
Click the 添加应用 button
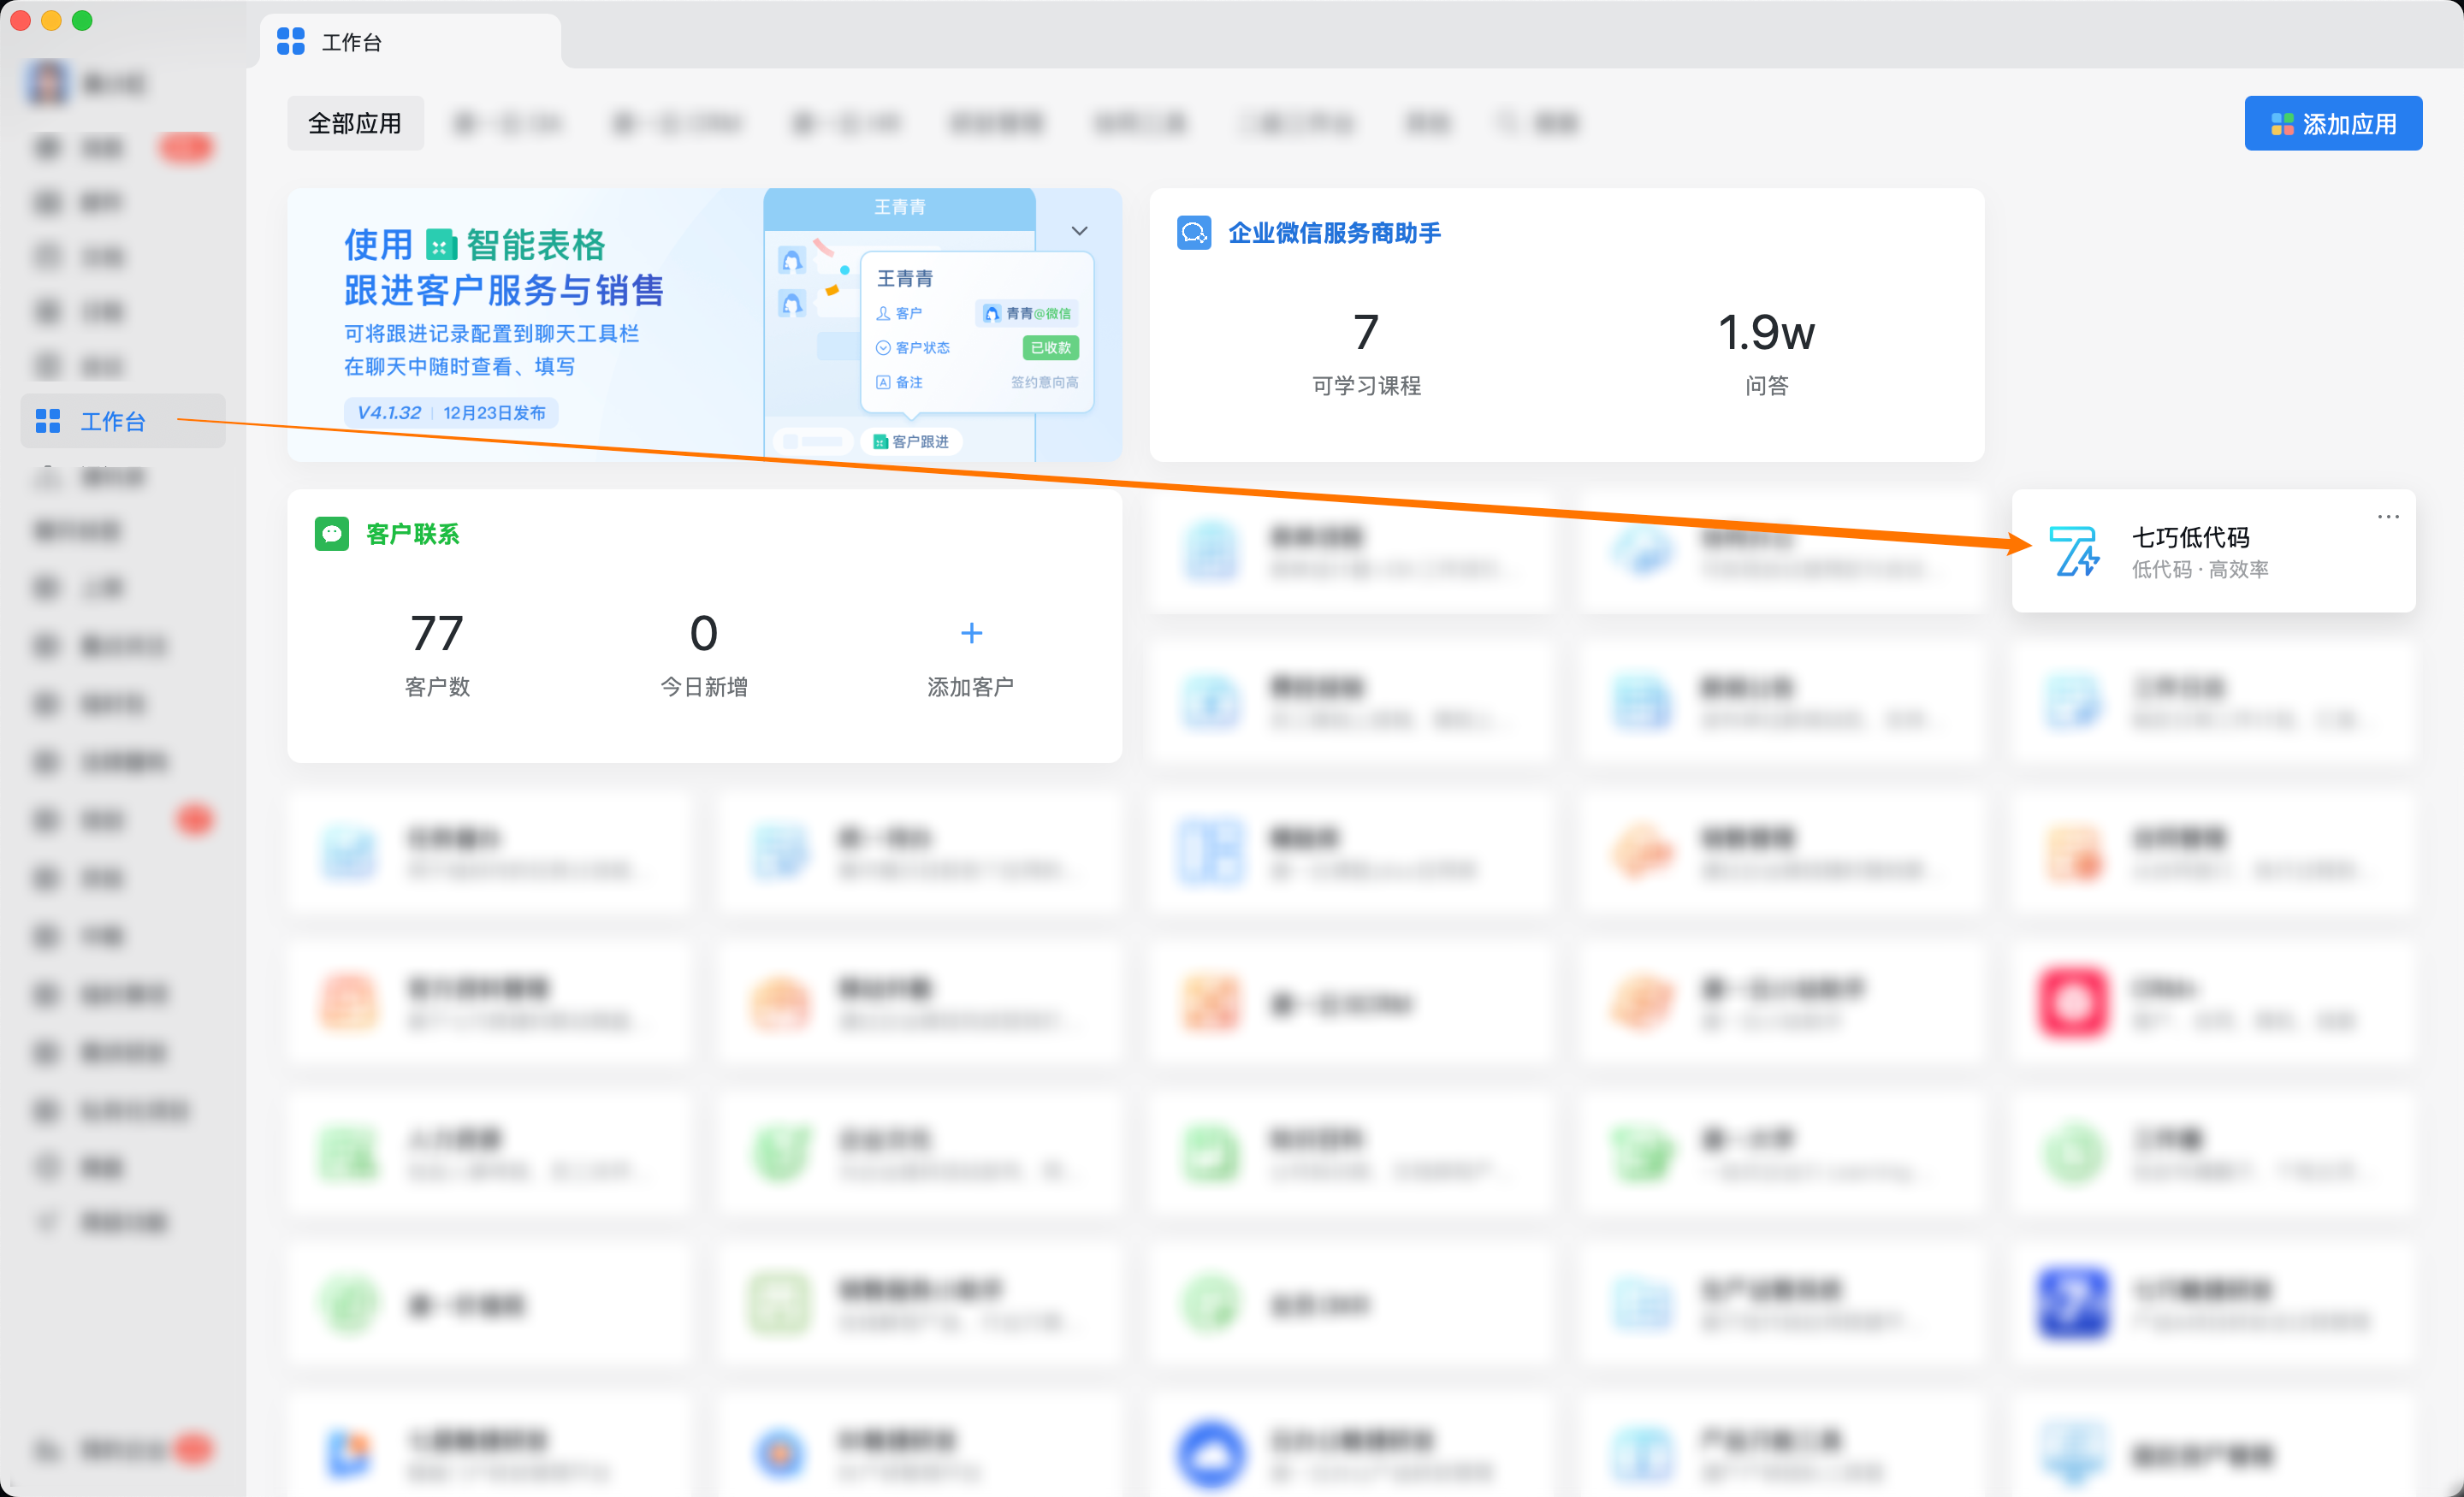[2332, 123]
